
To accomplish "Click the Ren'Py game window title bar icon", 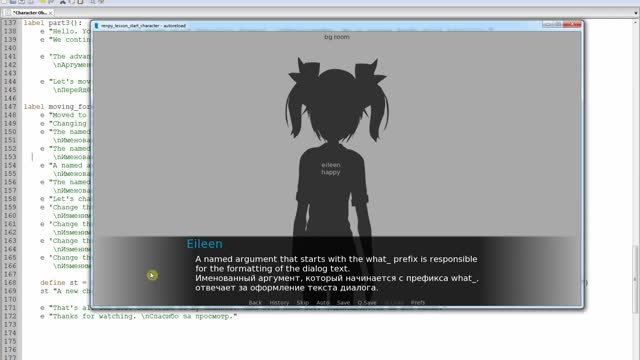I will click(x=97, y=26).
